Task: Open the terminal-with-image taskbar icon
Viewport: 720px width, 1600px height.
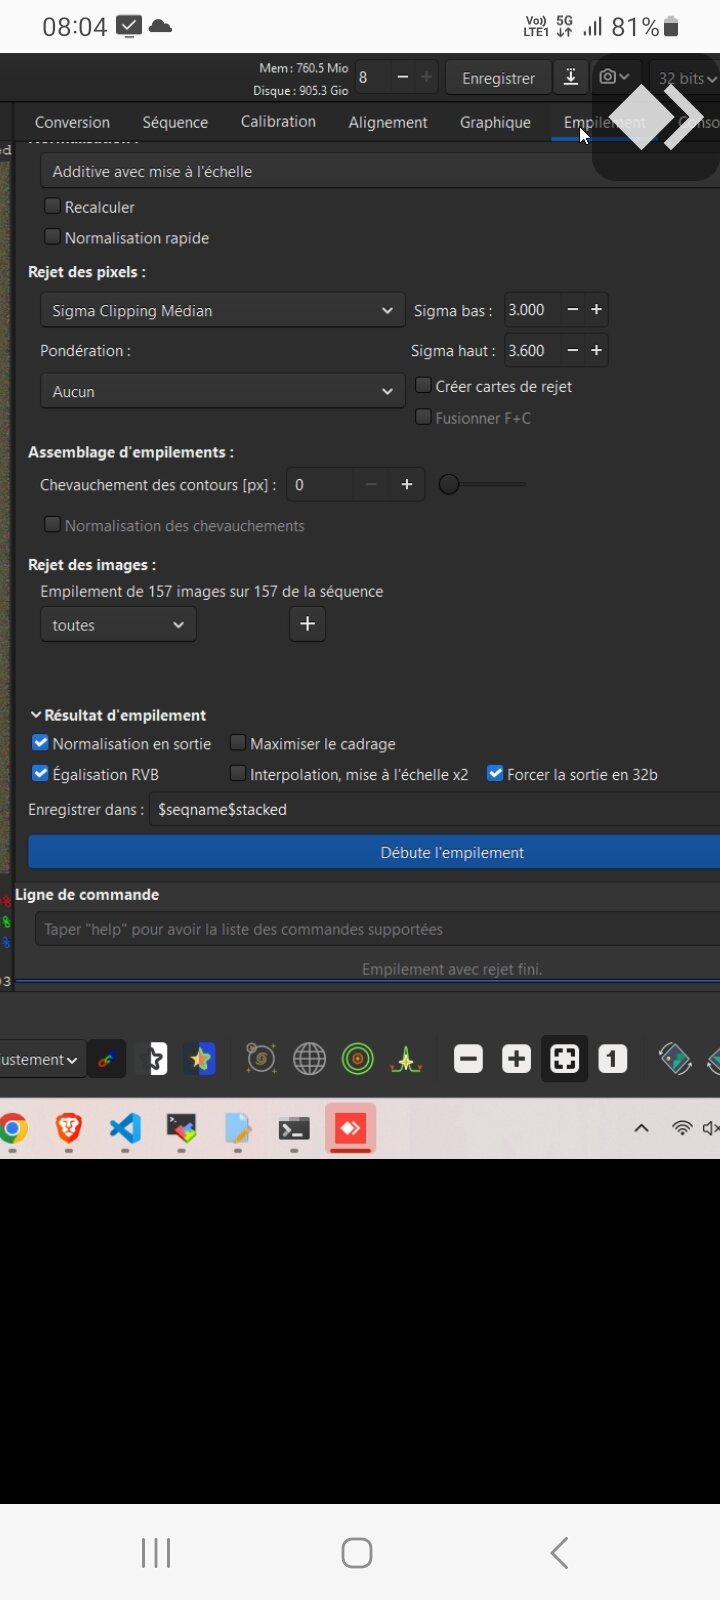Action: coord(181,1129)
